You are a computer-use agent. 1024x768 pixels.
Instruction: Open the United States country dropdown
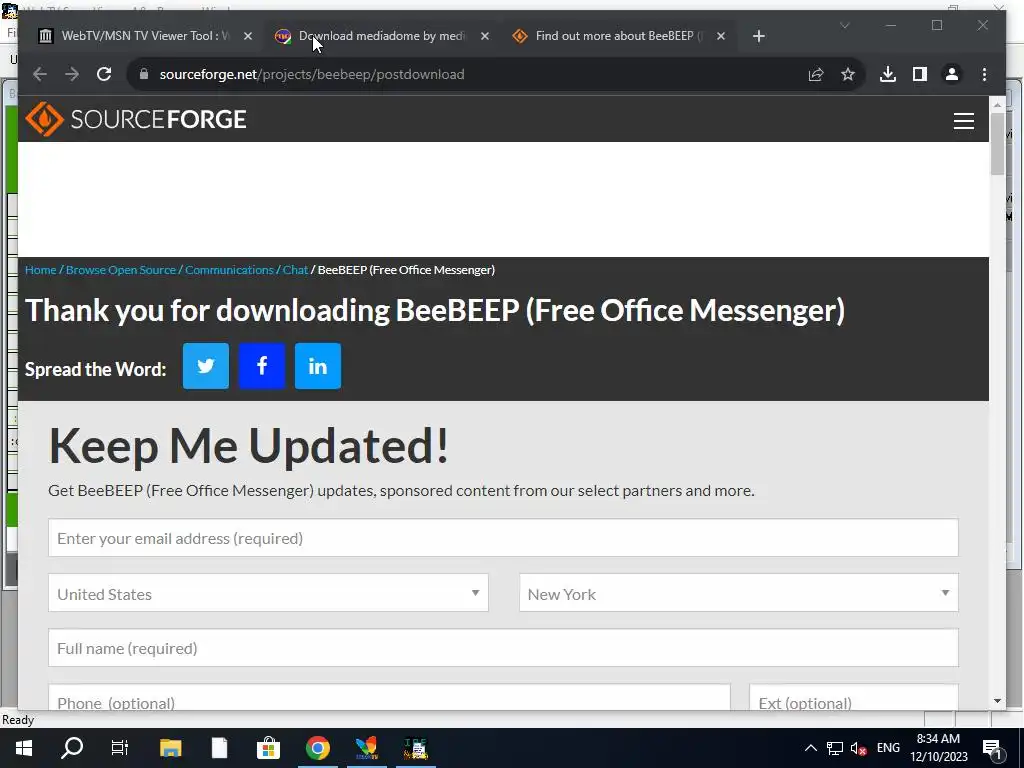[268, 593]
